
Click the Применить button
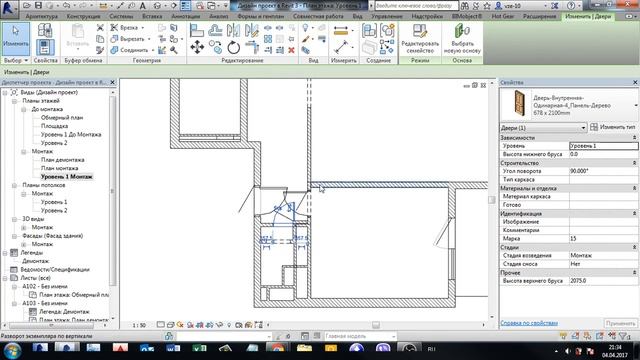pos(620,323)
